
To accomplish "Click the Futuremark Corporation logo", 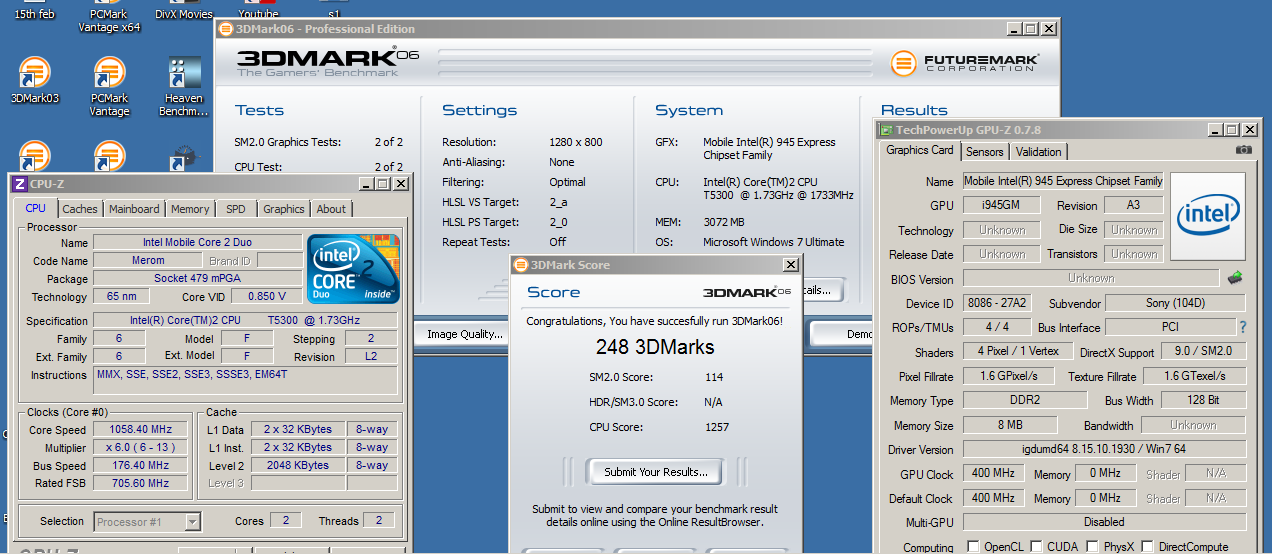I will (966, 64).
